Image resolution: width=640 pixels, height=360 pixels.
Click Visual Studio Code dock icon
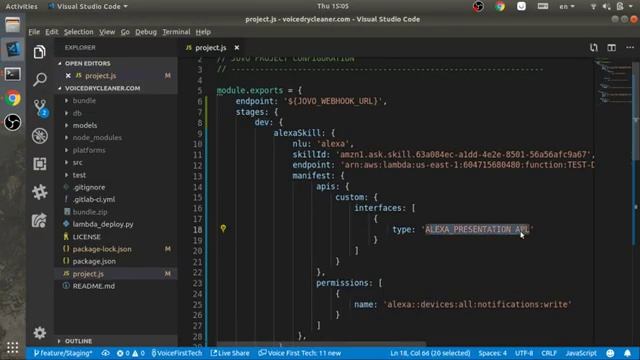(x=13, y=49)
